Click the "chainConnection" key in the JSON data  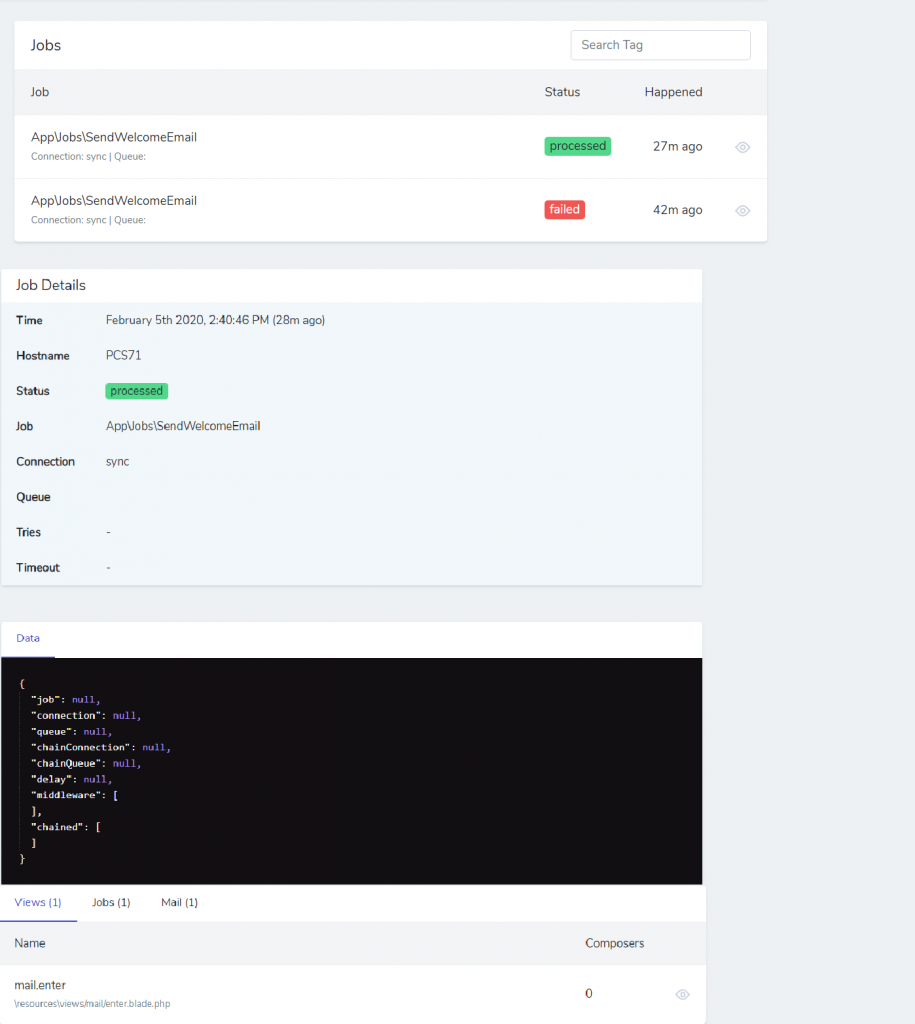[x=82, y=747]
